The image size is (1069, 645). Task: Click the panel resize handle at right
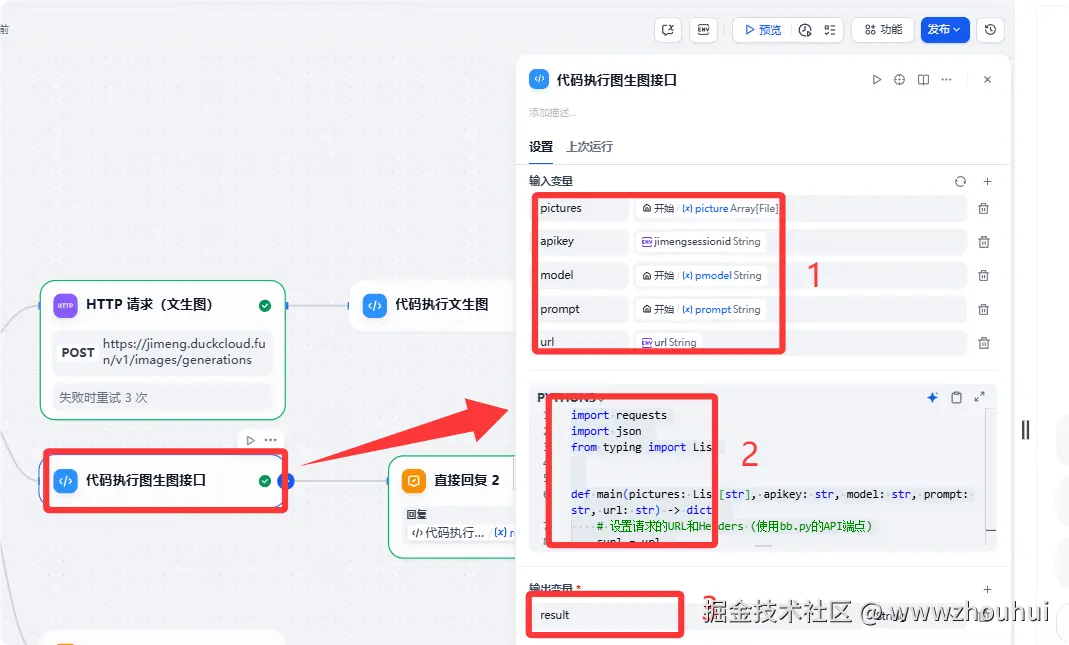[1025, 430]
